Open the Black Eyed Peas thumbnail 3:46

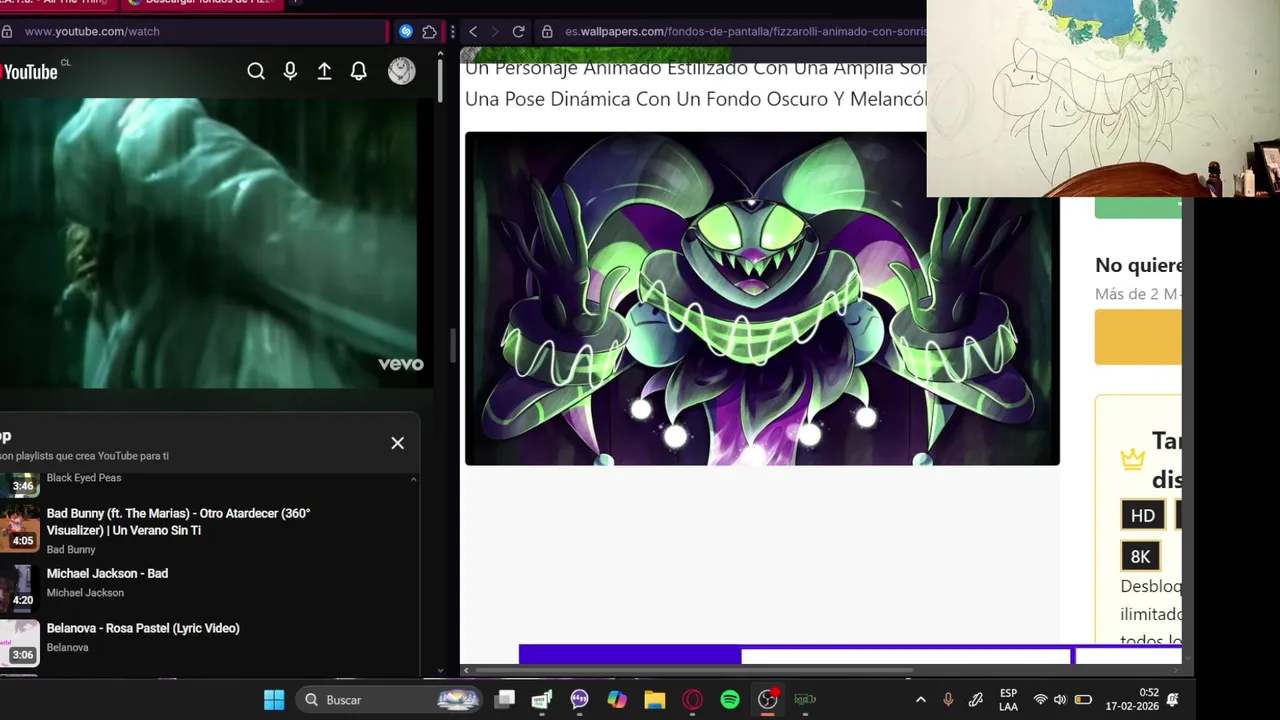[20, 485]
